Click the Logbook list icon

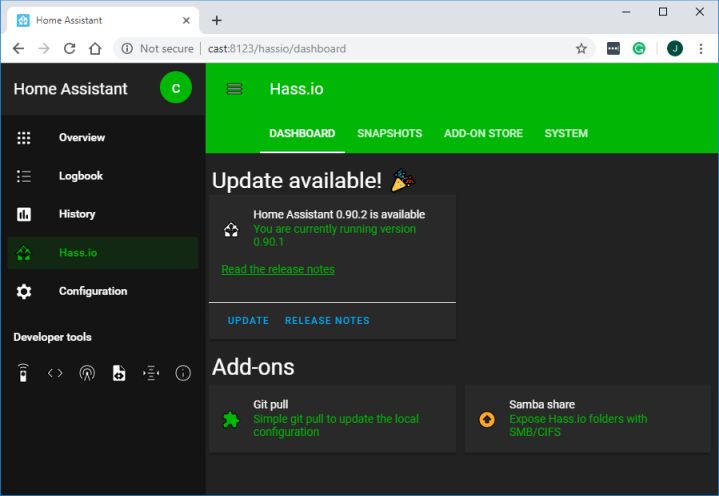24,176
